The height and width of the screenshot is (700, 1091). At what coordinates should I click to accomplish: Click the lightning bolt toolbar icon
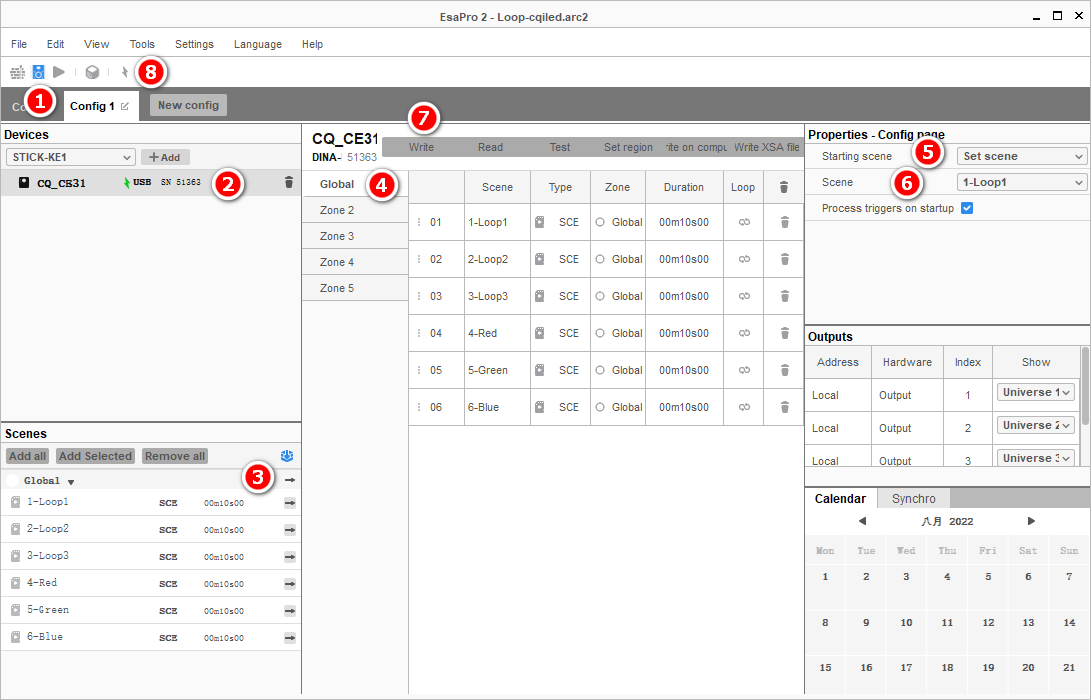tap(125, 72)
